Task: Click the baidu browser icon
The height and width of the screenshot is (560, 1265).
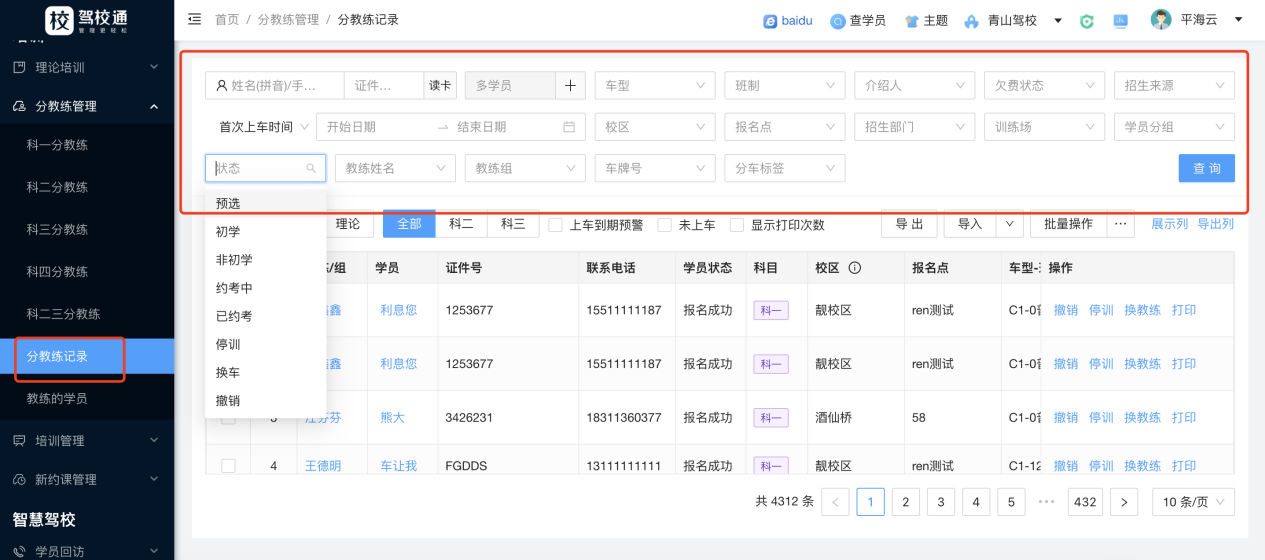Action: pyautogui.click(x=770, y=21)
